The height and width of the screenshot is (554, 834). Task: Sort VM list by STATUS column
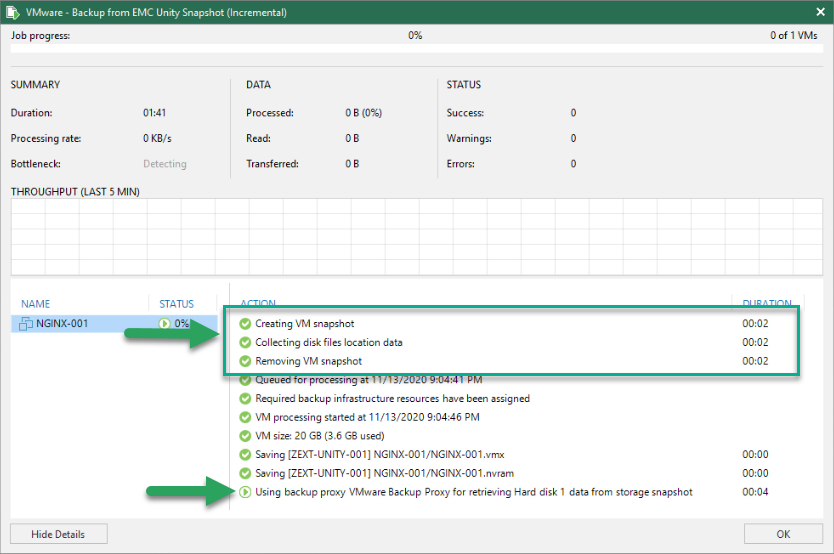click(177, 304)
